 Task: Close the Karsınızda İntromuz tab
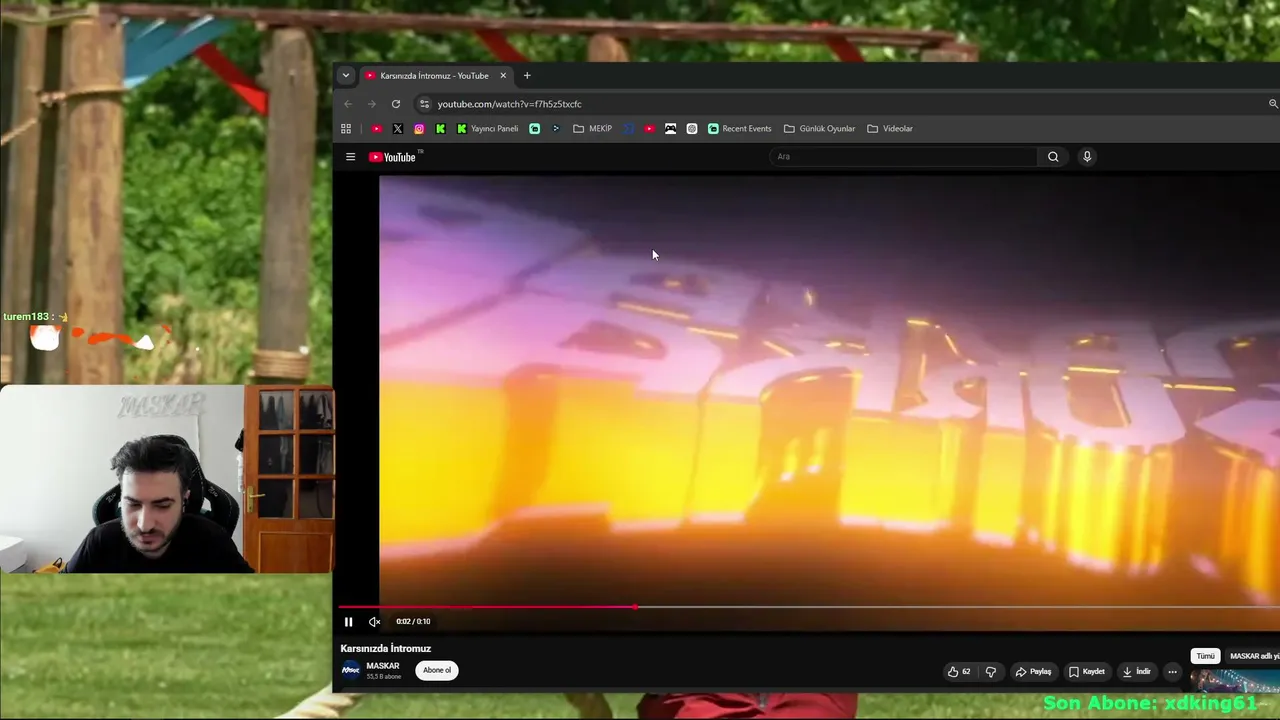tap(503, 76)
